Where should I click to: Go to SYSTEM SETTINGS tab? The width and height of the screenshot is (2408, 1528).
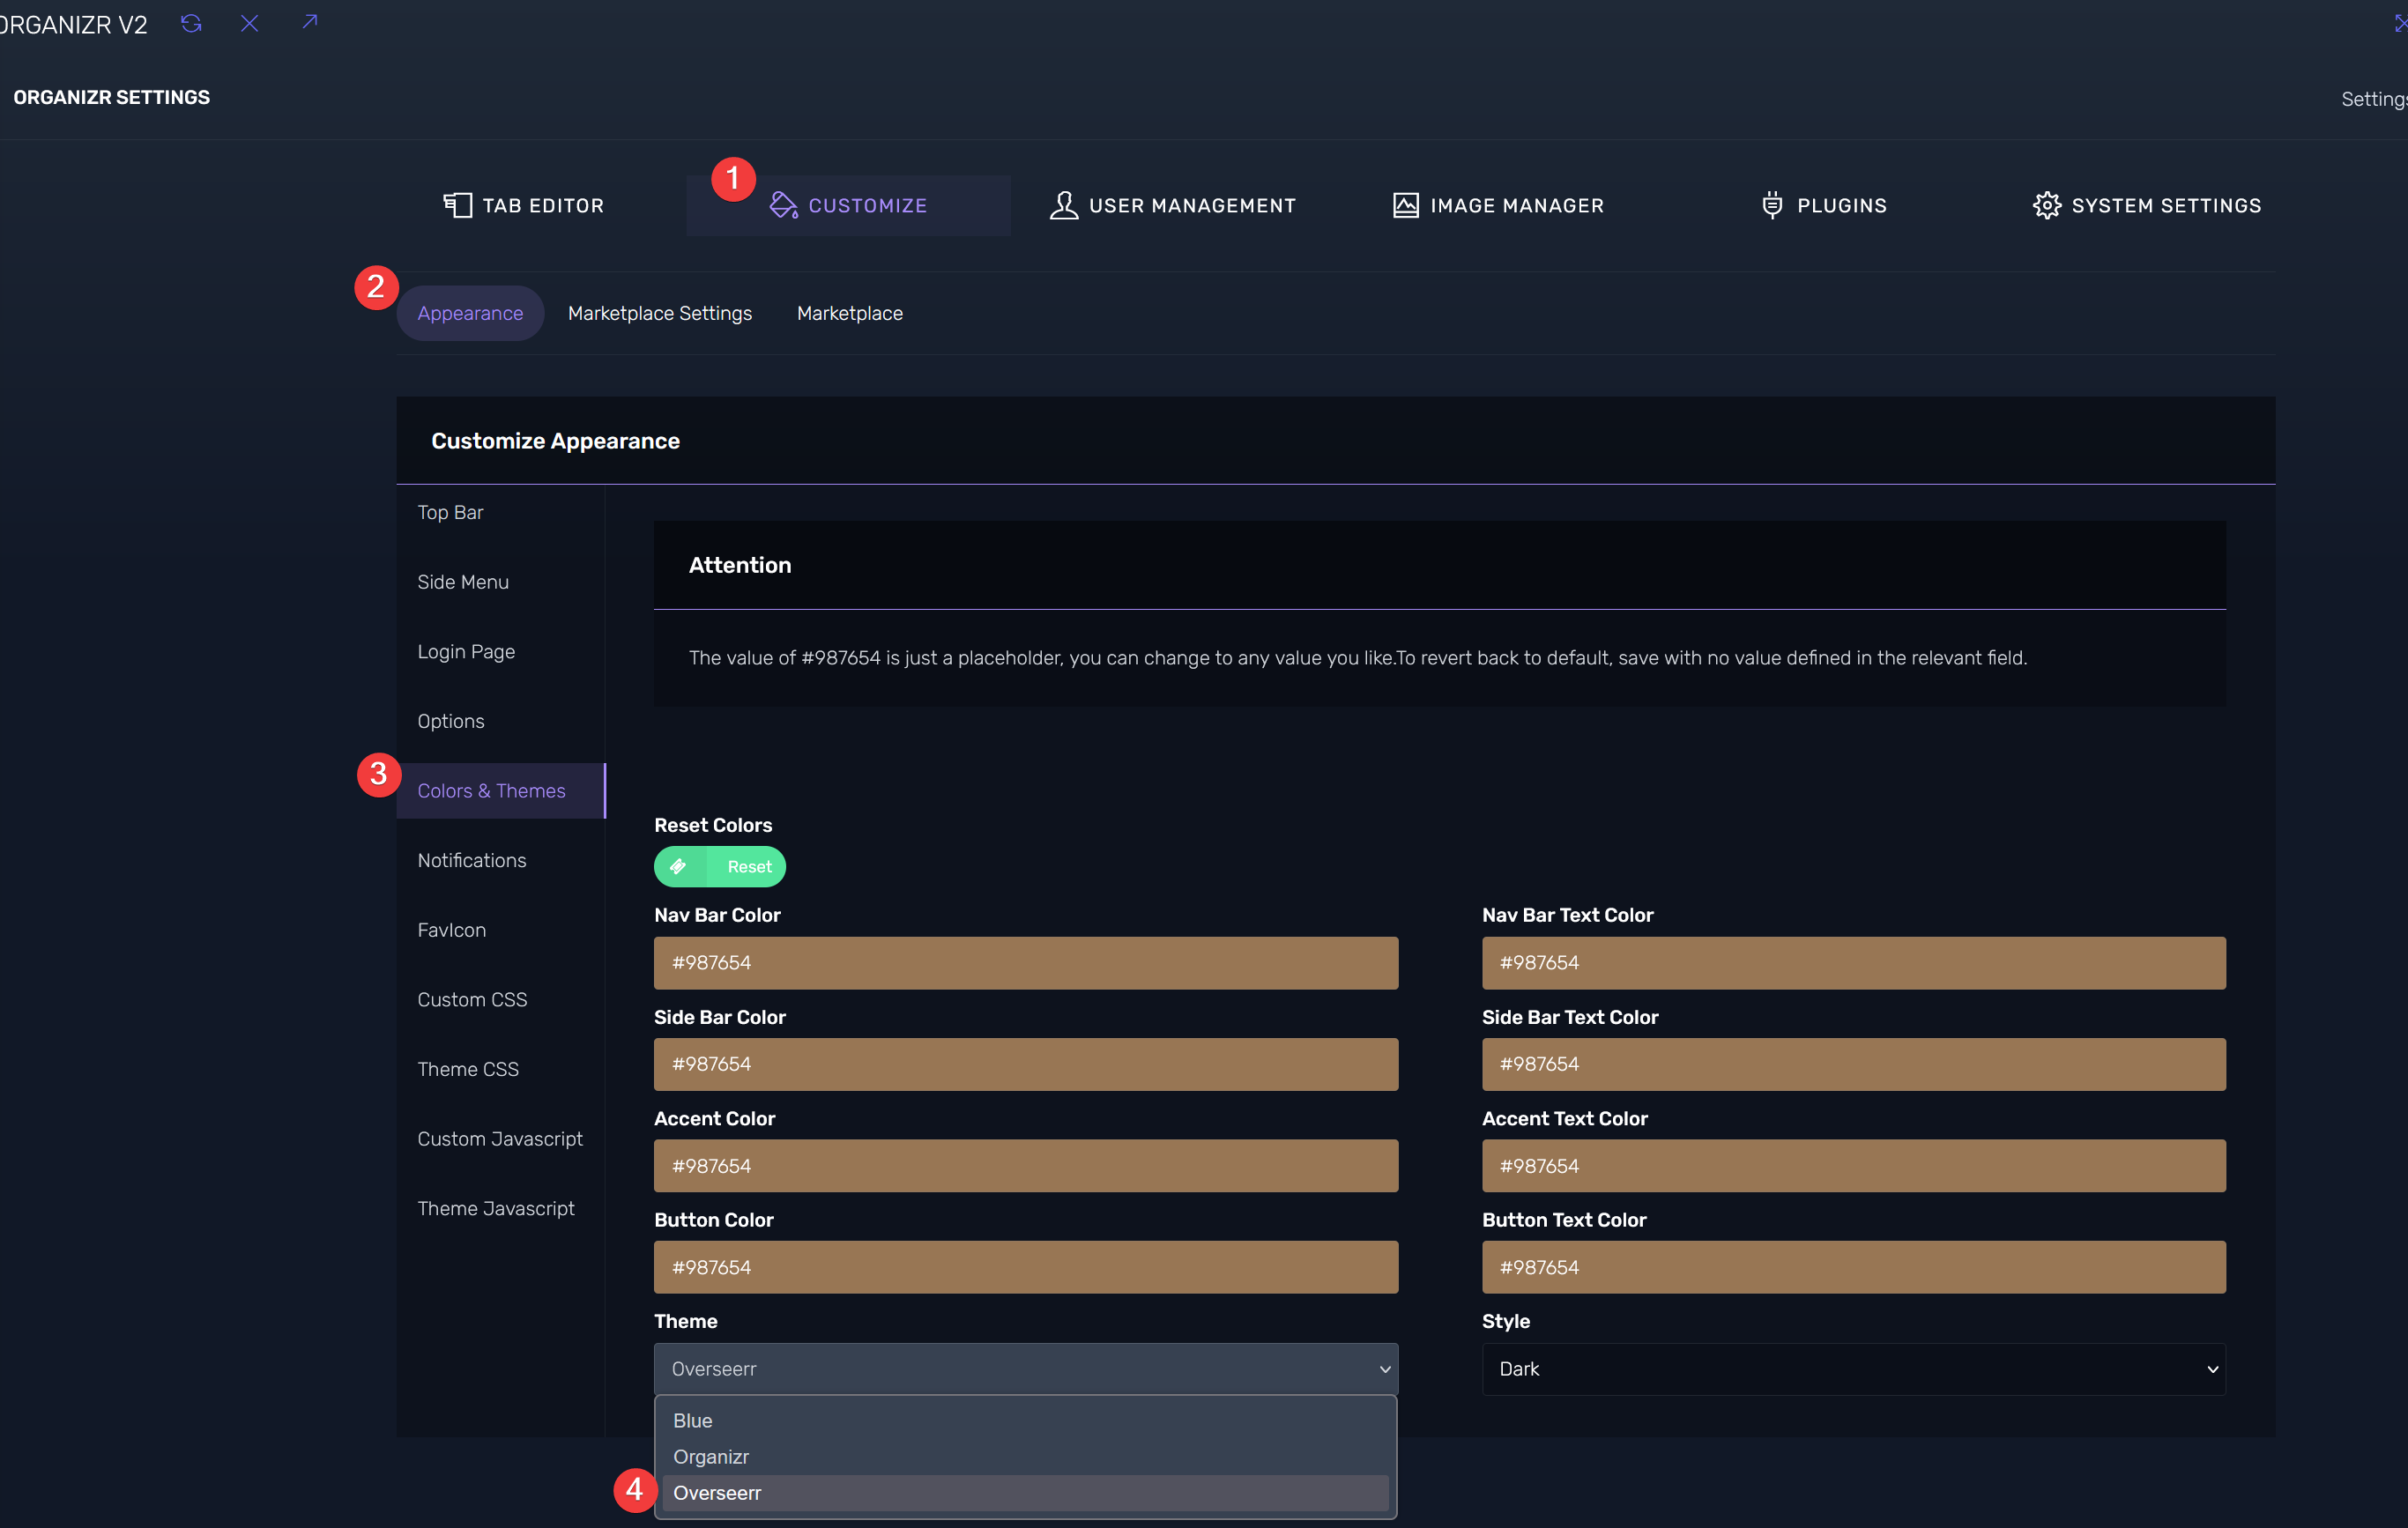pyautogui.click(x=2146, y=205)
